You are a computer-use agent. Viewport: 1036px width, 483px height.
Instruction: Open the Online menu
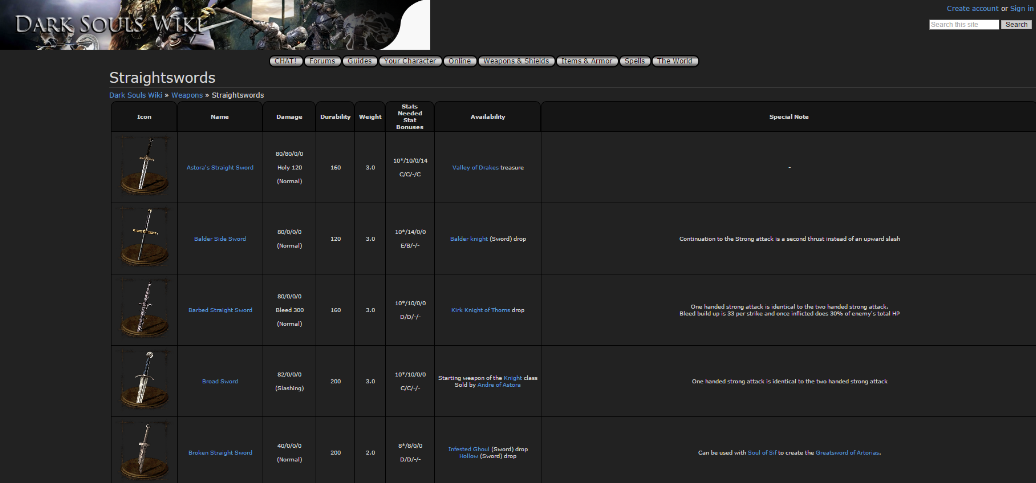[x=459, y=61]
